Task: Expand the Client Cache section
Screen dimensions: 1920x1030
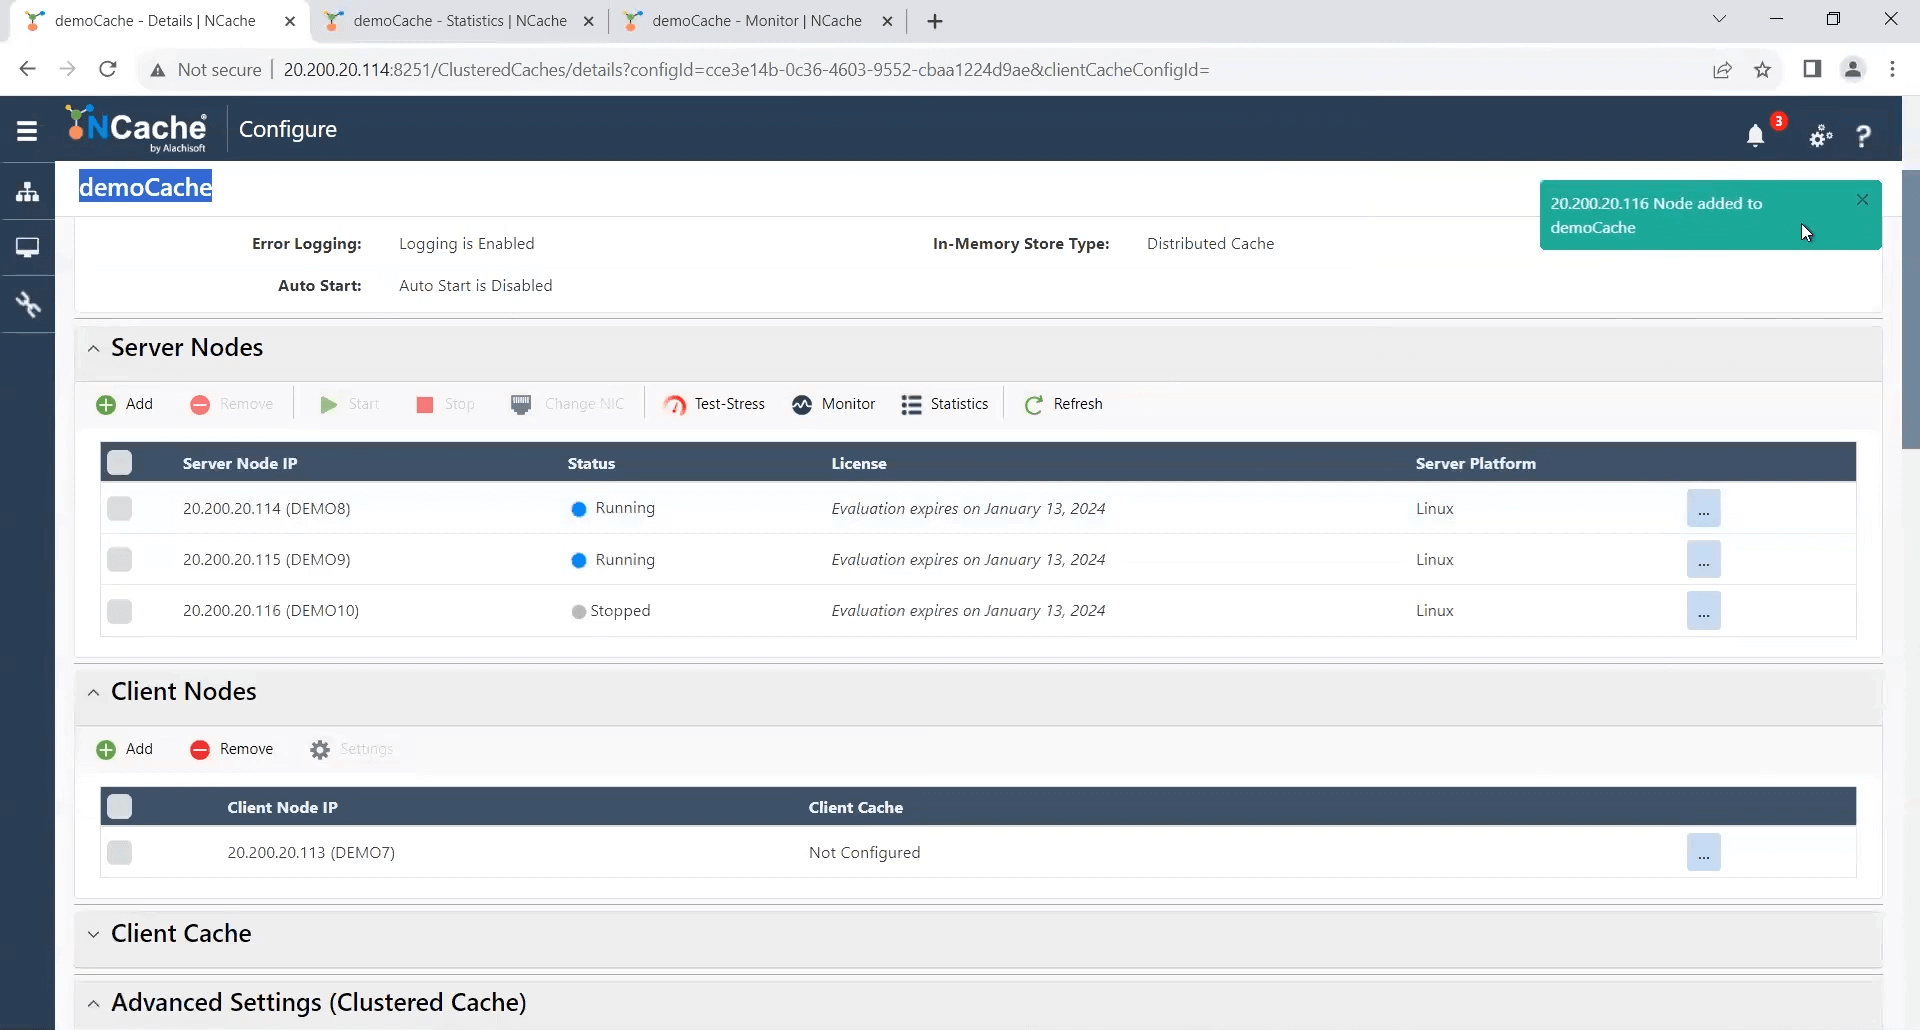Action: click(x=93, y=934)
